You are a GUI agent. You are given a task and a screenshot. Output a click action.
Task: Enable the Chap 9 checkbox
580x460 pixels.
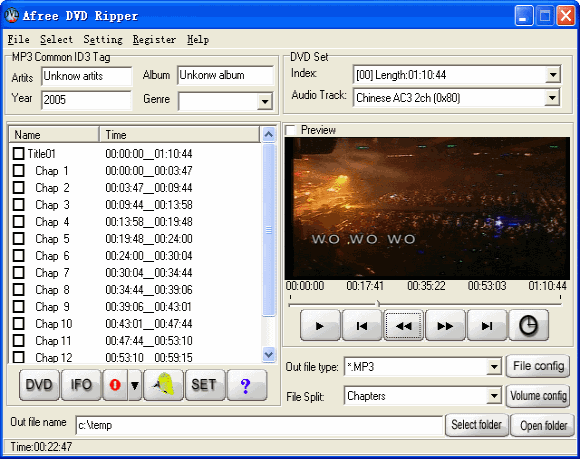pyautogui.click(x=18, y=307)
